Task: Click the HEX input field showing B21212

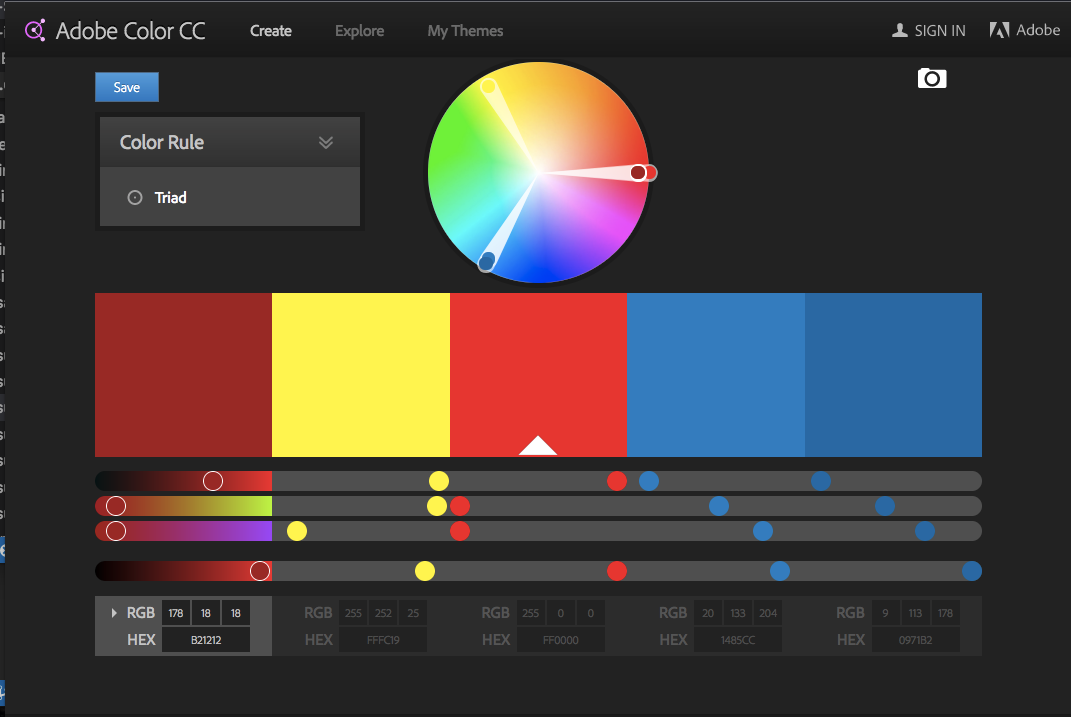Action: click(206, 640)
